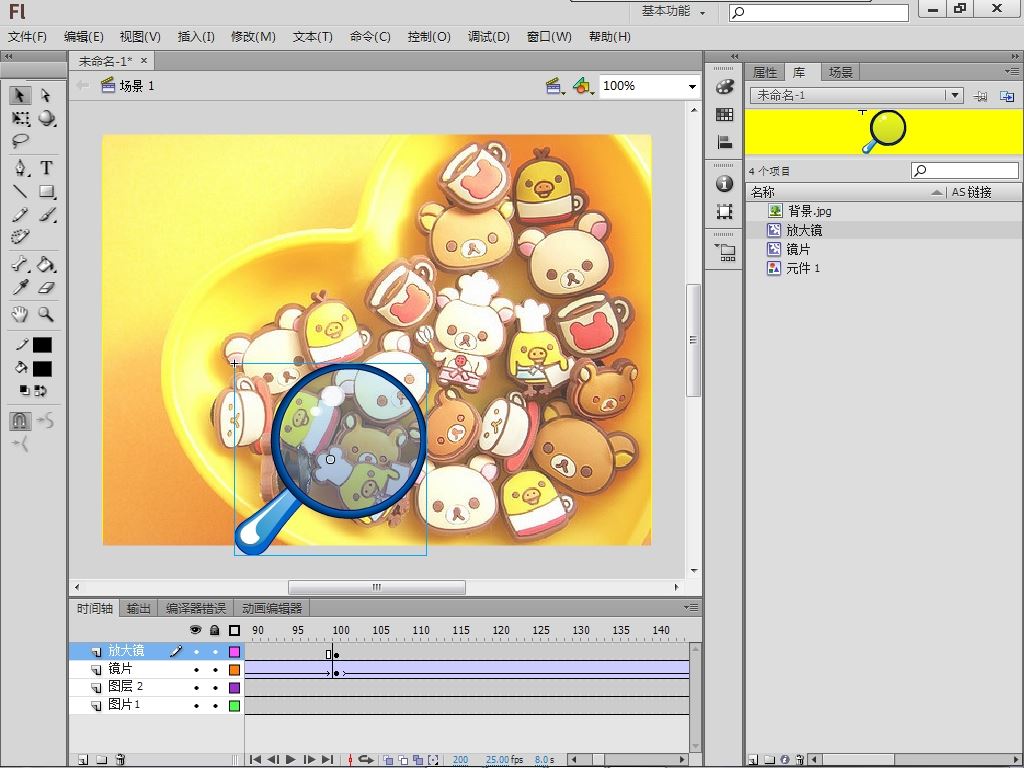Select the Selection arrow tool
Viewport: 1024px width, 768px height.
coord(20,95)
